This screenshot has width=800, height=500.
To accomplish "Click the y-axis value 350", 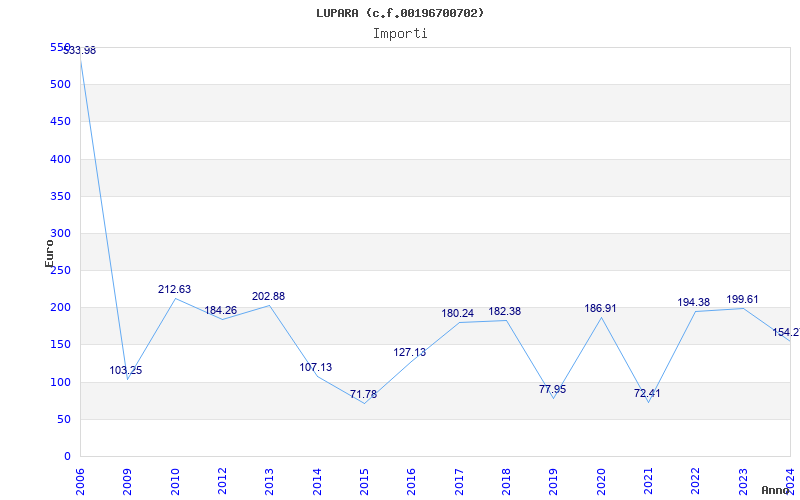I will [60, 196].
